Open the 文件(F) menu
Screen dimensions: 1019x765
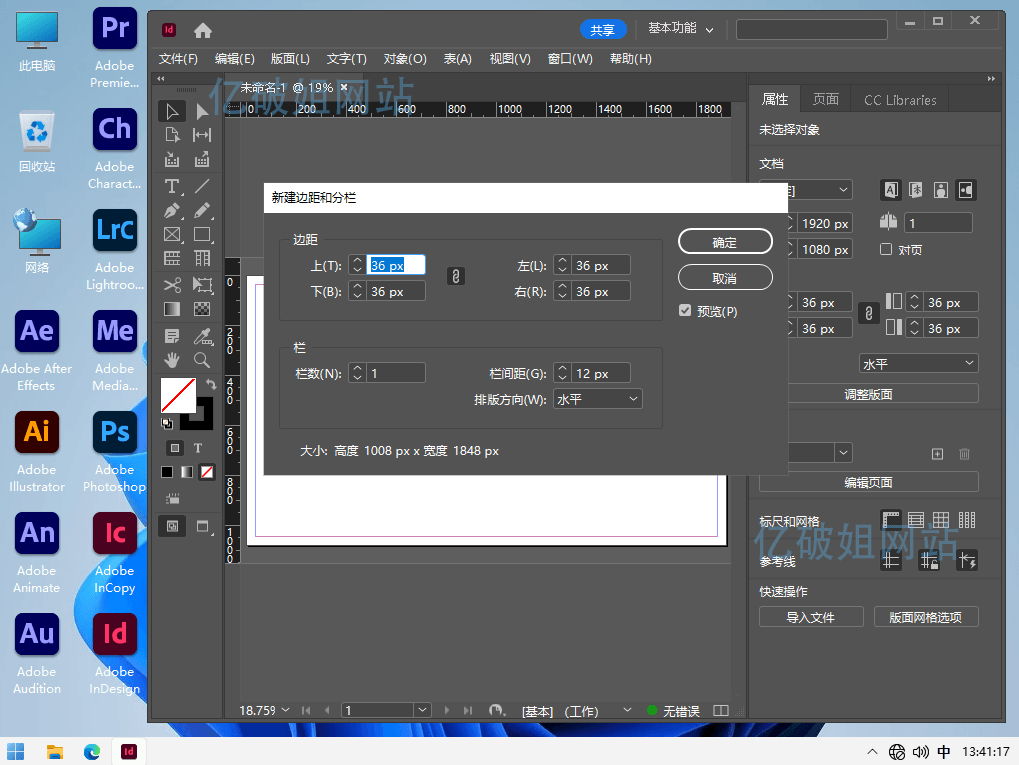178,59
